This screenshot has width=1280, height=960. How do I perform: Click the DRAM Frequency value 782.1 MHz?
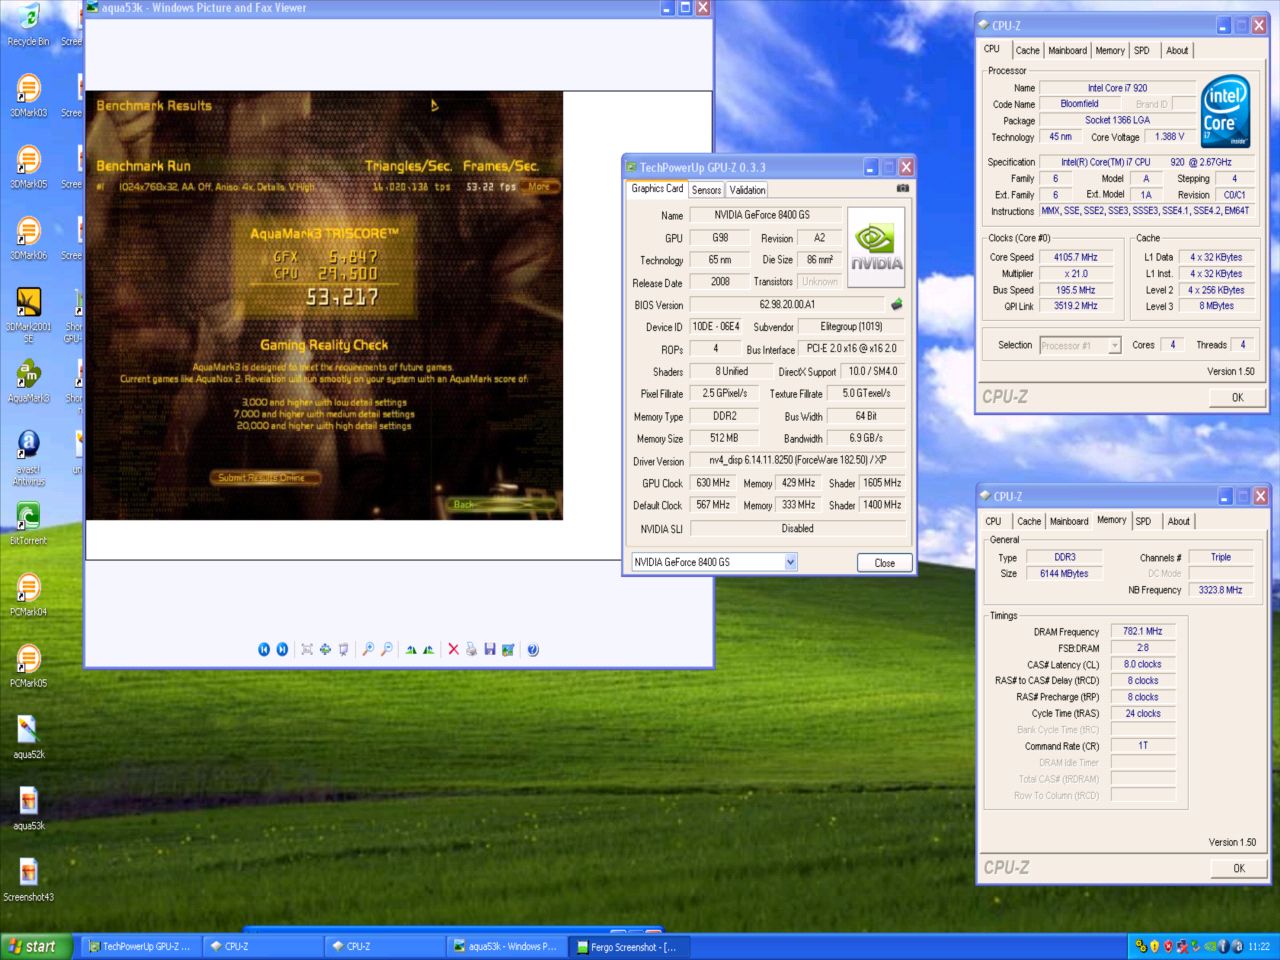tap(1143, 632)
